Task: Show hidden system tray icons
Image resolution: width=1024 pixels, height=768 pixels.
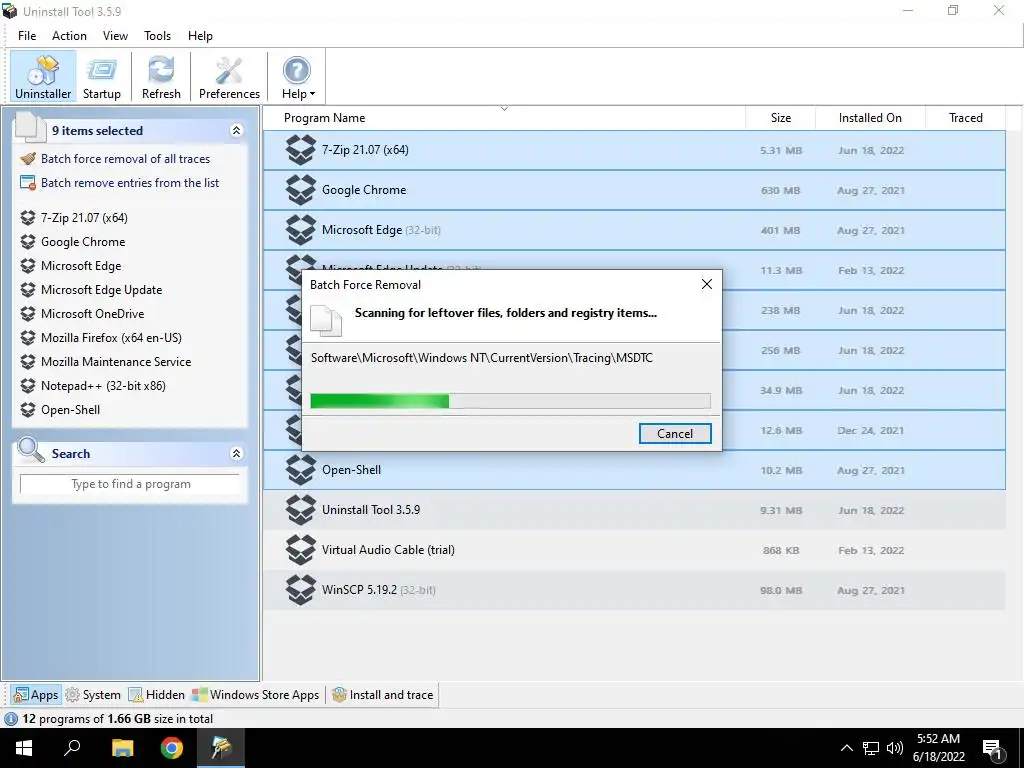Action: [846, 748]
